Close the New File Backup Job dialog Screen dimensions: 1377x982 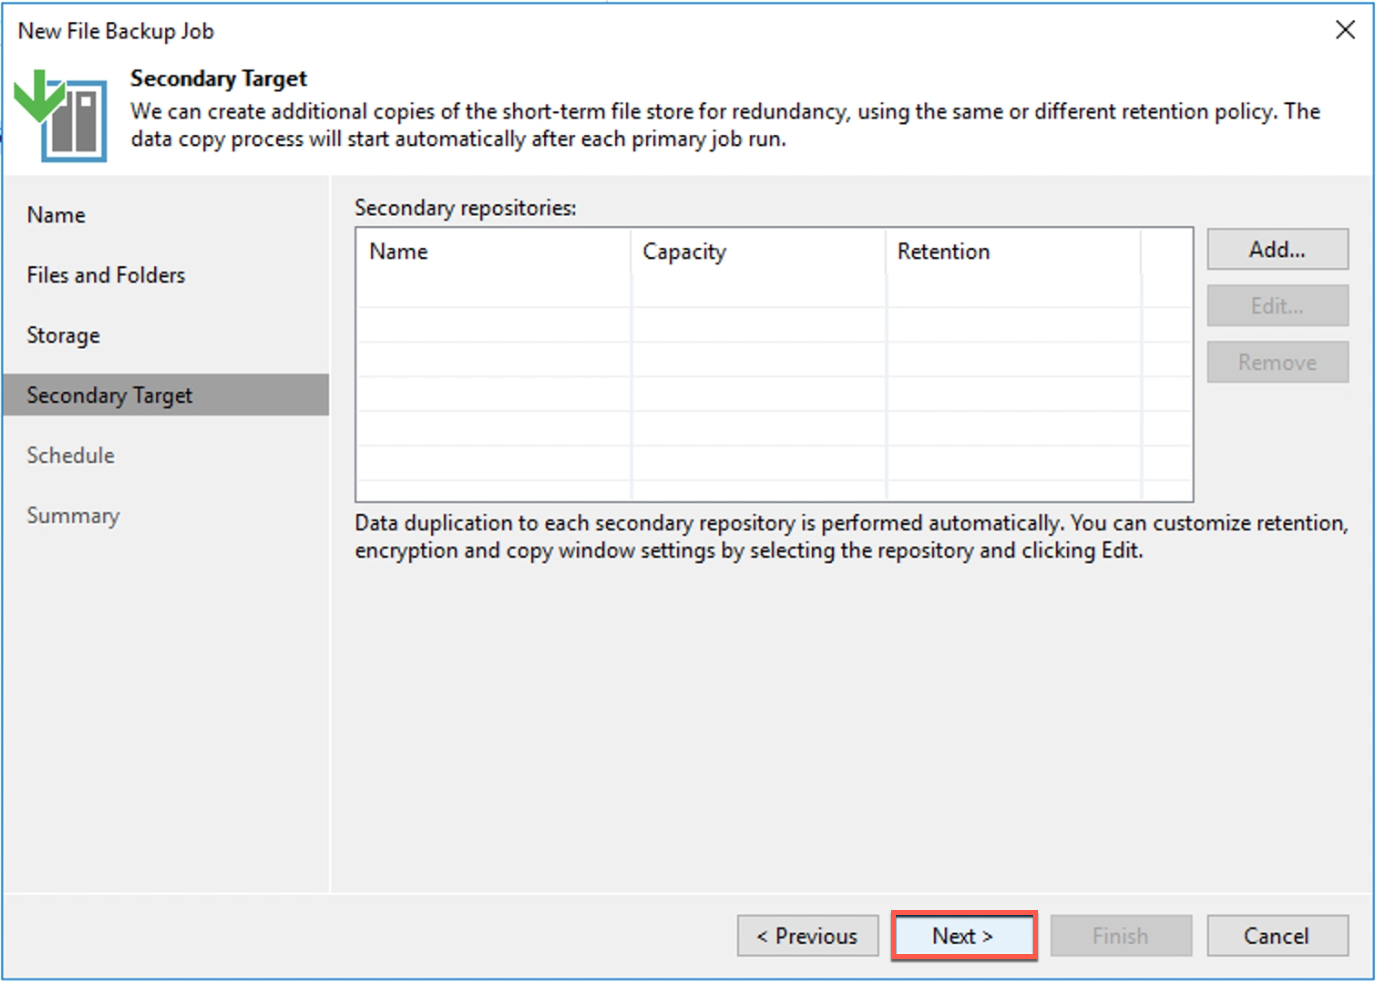(x=1345, y=30)
